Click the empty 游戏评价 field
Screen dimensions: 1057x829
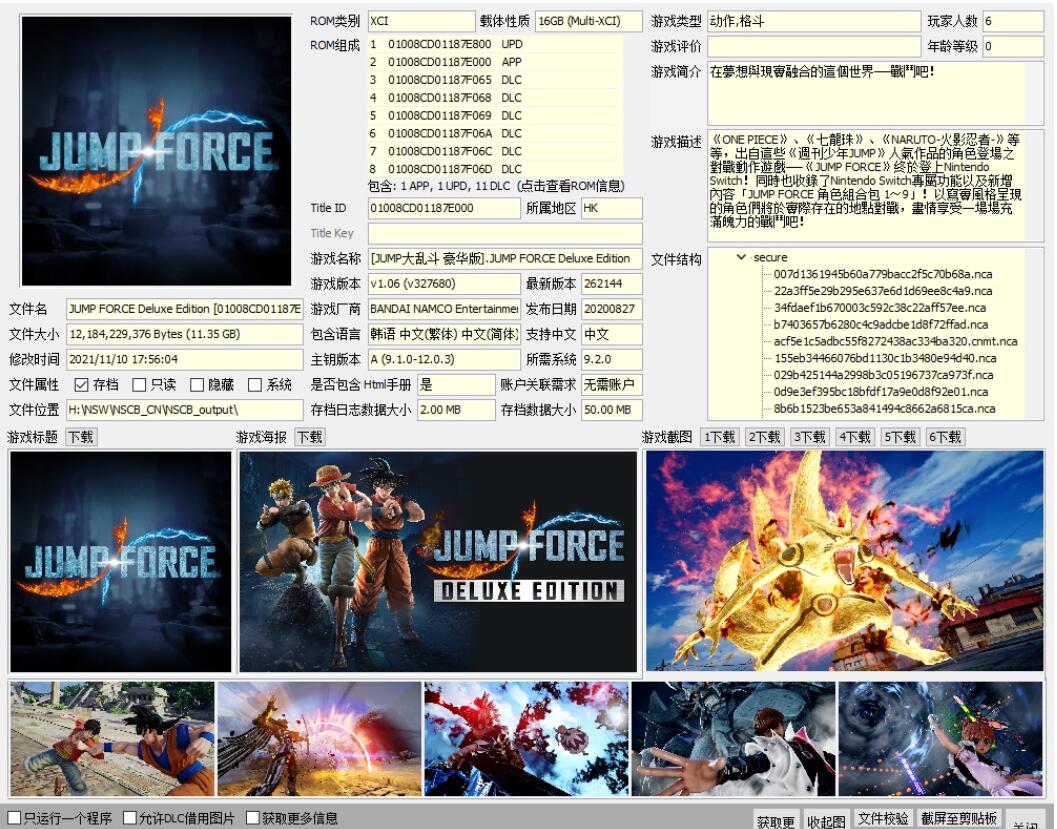pyautogui.click(x=814, y=47)
